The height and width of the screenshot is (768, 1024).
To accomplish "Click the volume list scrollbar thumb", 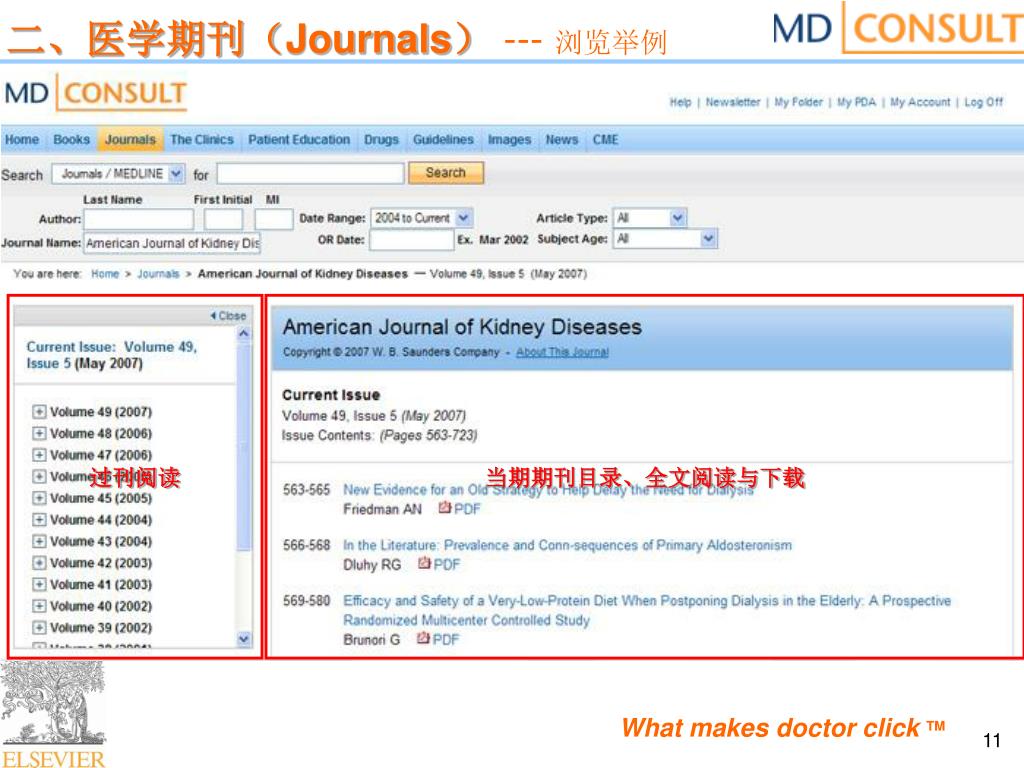I will pos(244,447).
